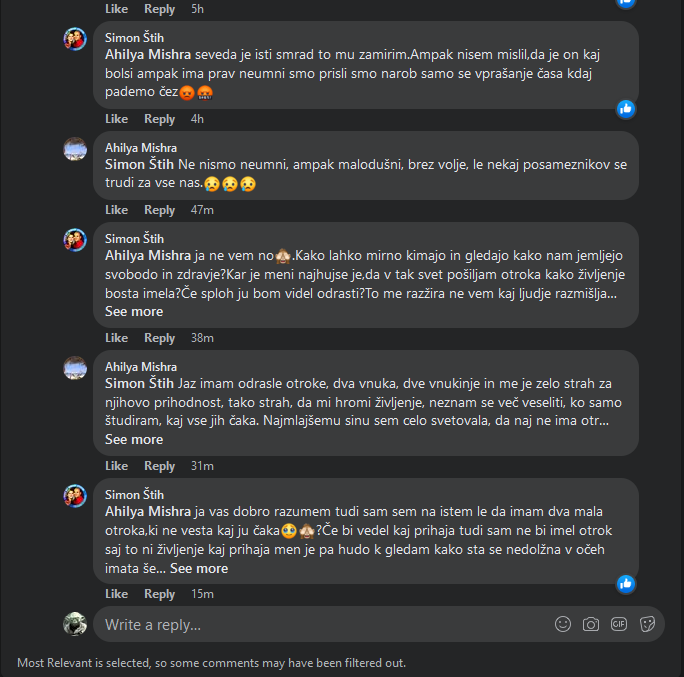The height and width of the screenshot is (677, 684).
Task: Focus the "Write a reply..." field
Action: click(x=320, y=624)
